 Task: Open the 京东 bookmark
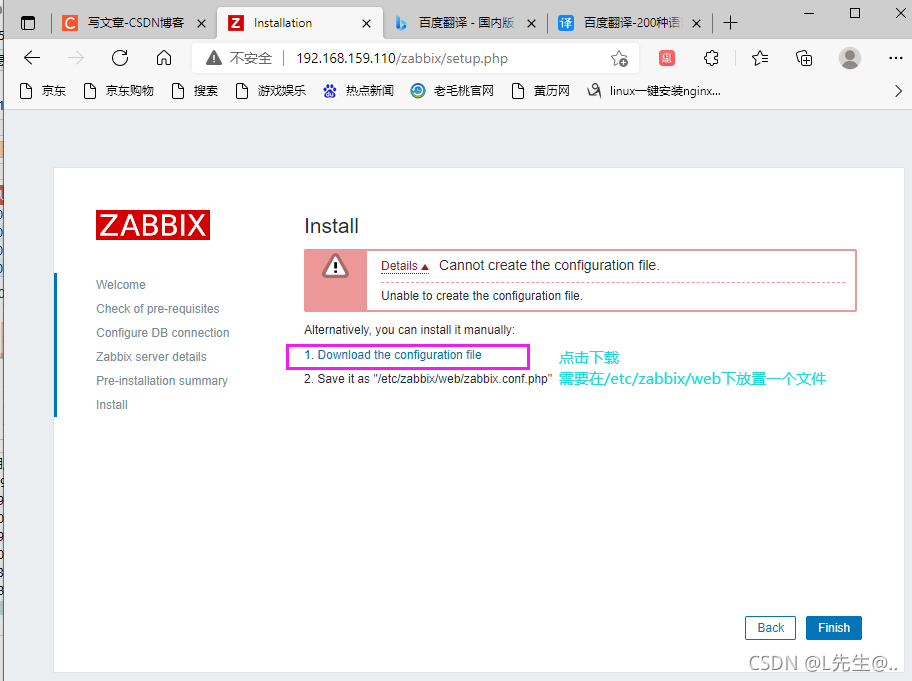point(42,91)
